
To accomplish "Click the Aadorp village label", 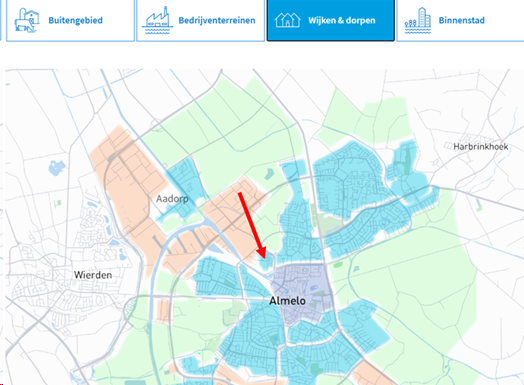I will (172, 199).
